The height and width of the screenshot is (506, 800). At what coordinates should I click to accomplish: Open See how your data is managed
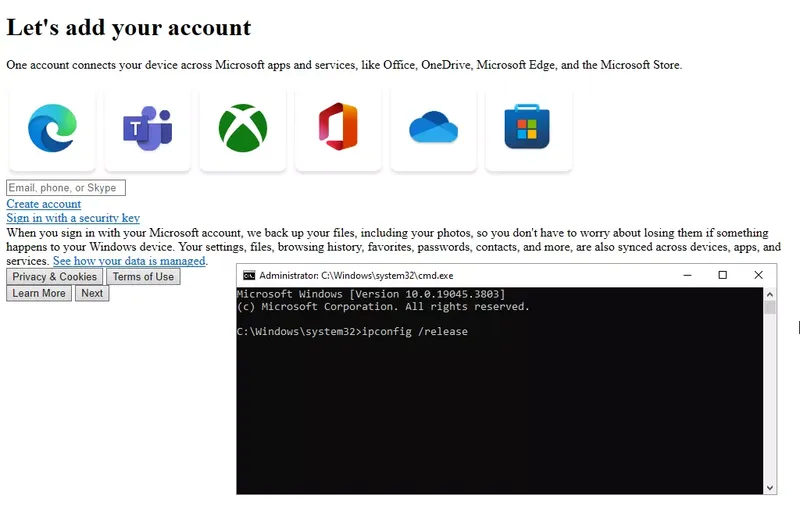(x=129, y=261)
